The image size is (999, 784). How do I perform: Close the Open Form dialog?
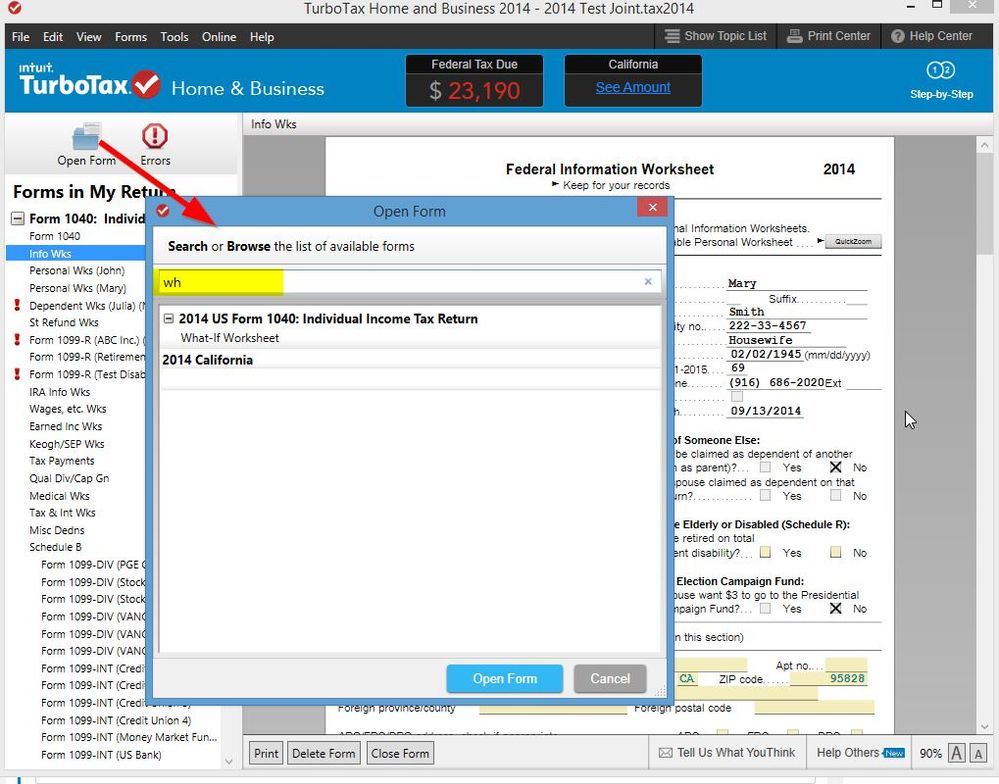click(652, 208)
